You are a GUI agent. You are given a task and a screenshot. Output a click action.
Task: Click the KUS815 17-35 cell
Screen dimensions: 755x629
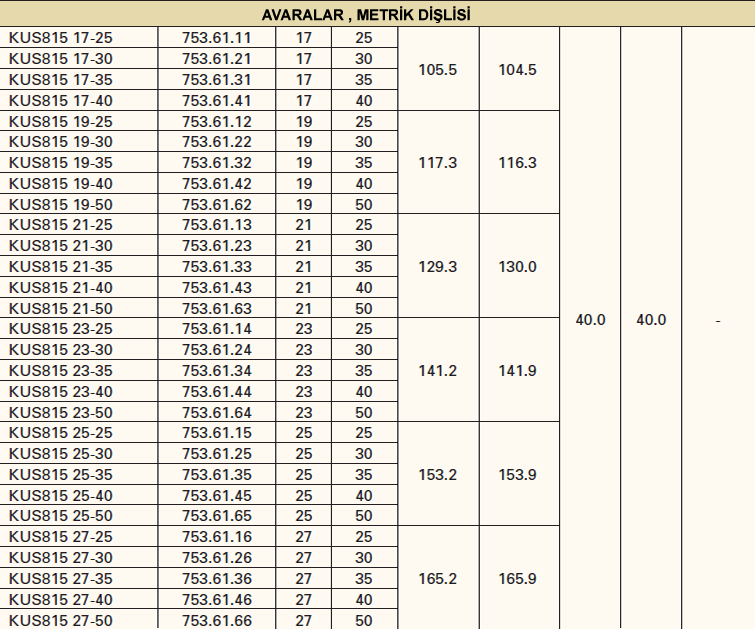click(x=61, y=79)
